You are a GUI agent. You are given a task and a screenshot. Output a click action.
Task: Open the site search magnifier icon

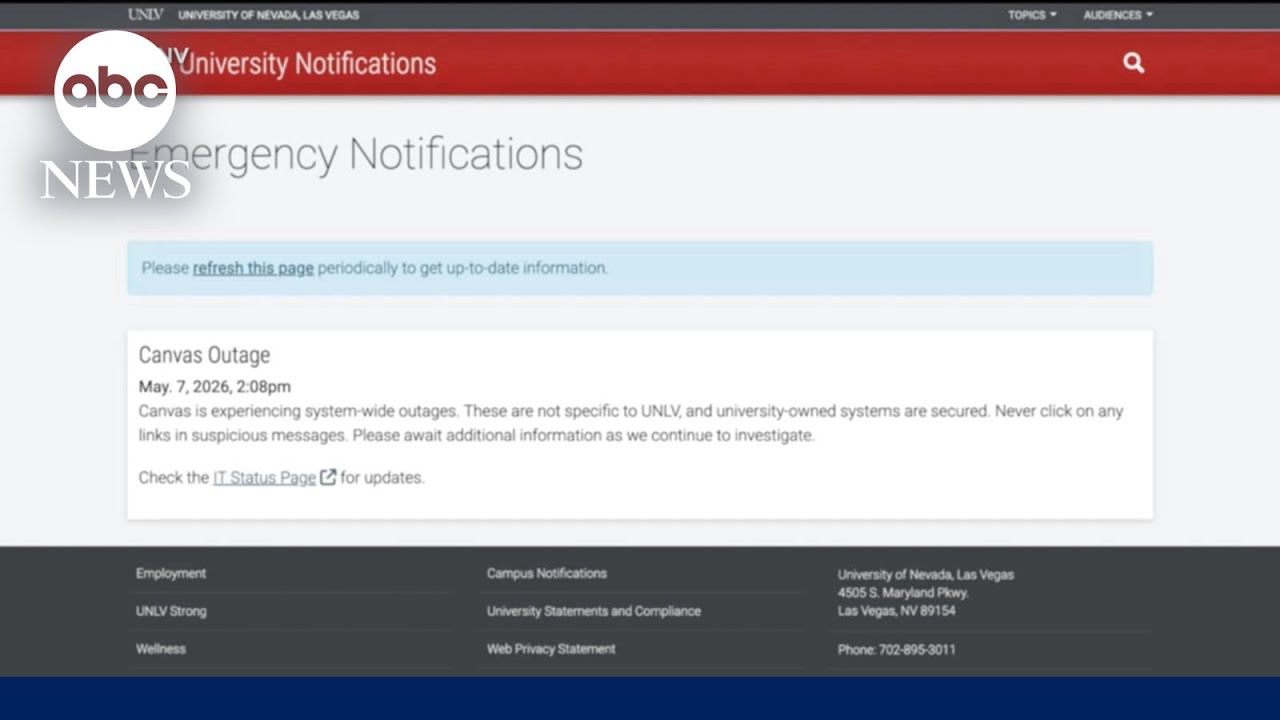coord(1133,63)
